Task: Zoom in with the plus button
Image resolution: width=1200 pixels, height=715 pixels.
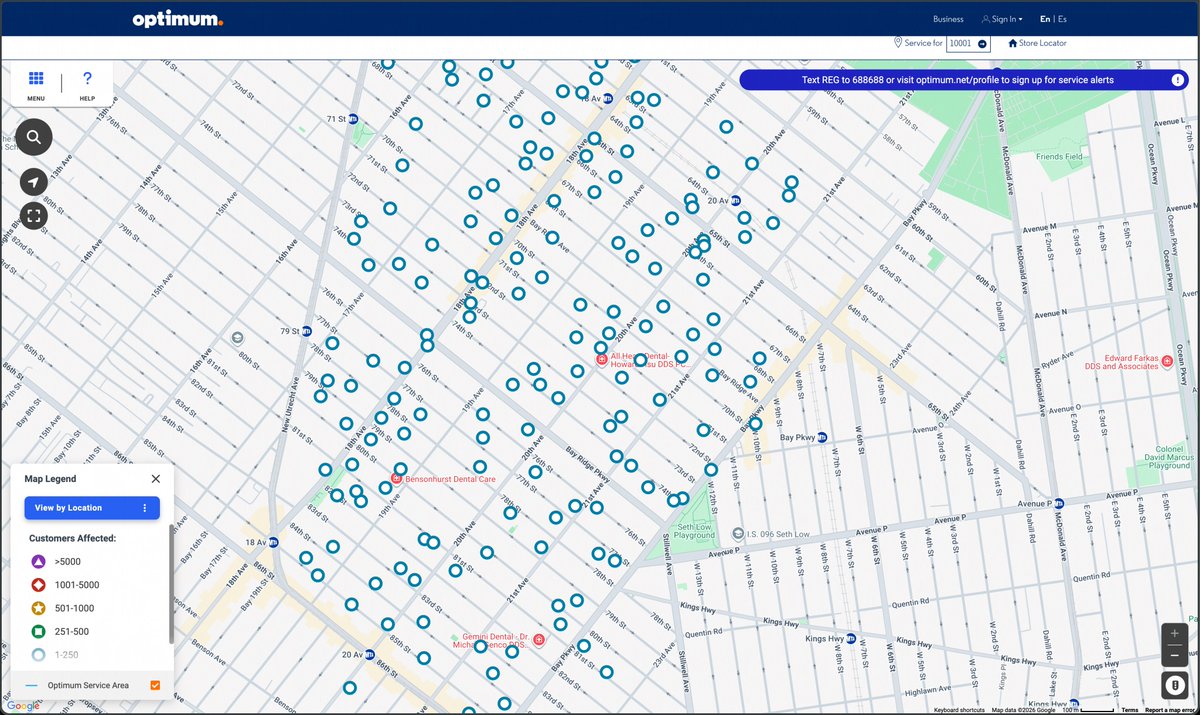Action: point(1174,634)
